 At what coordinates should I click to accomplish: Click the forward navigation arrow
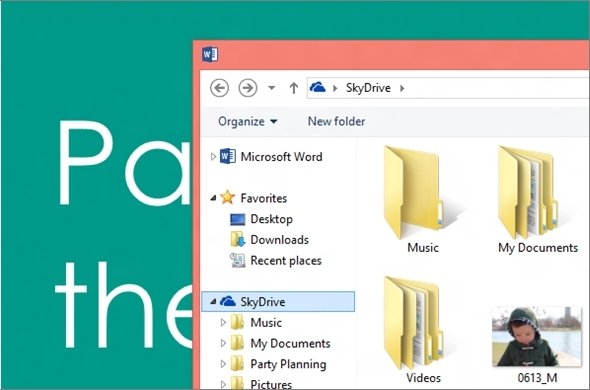[248, 88]
